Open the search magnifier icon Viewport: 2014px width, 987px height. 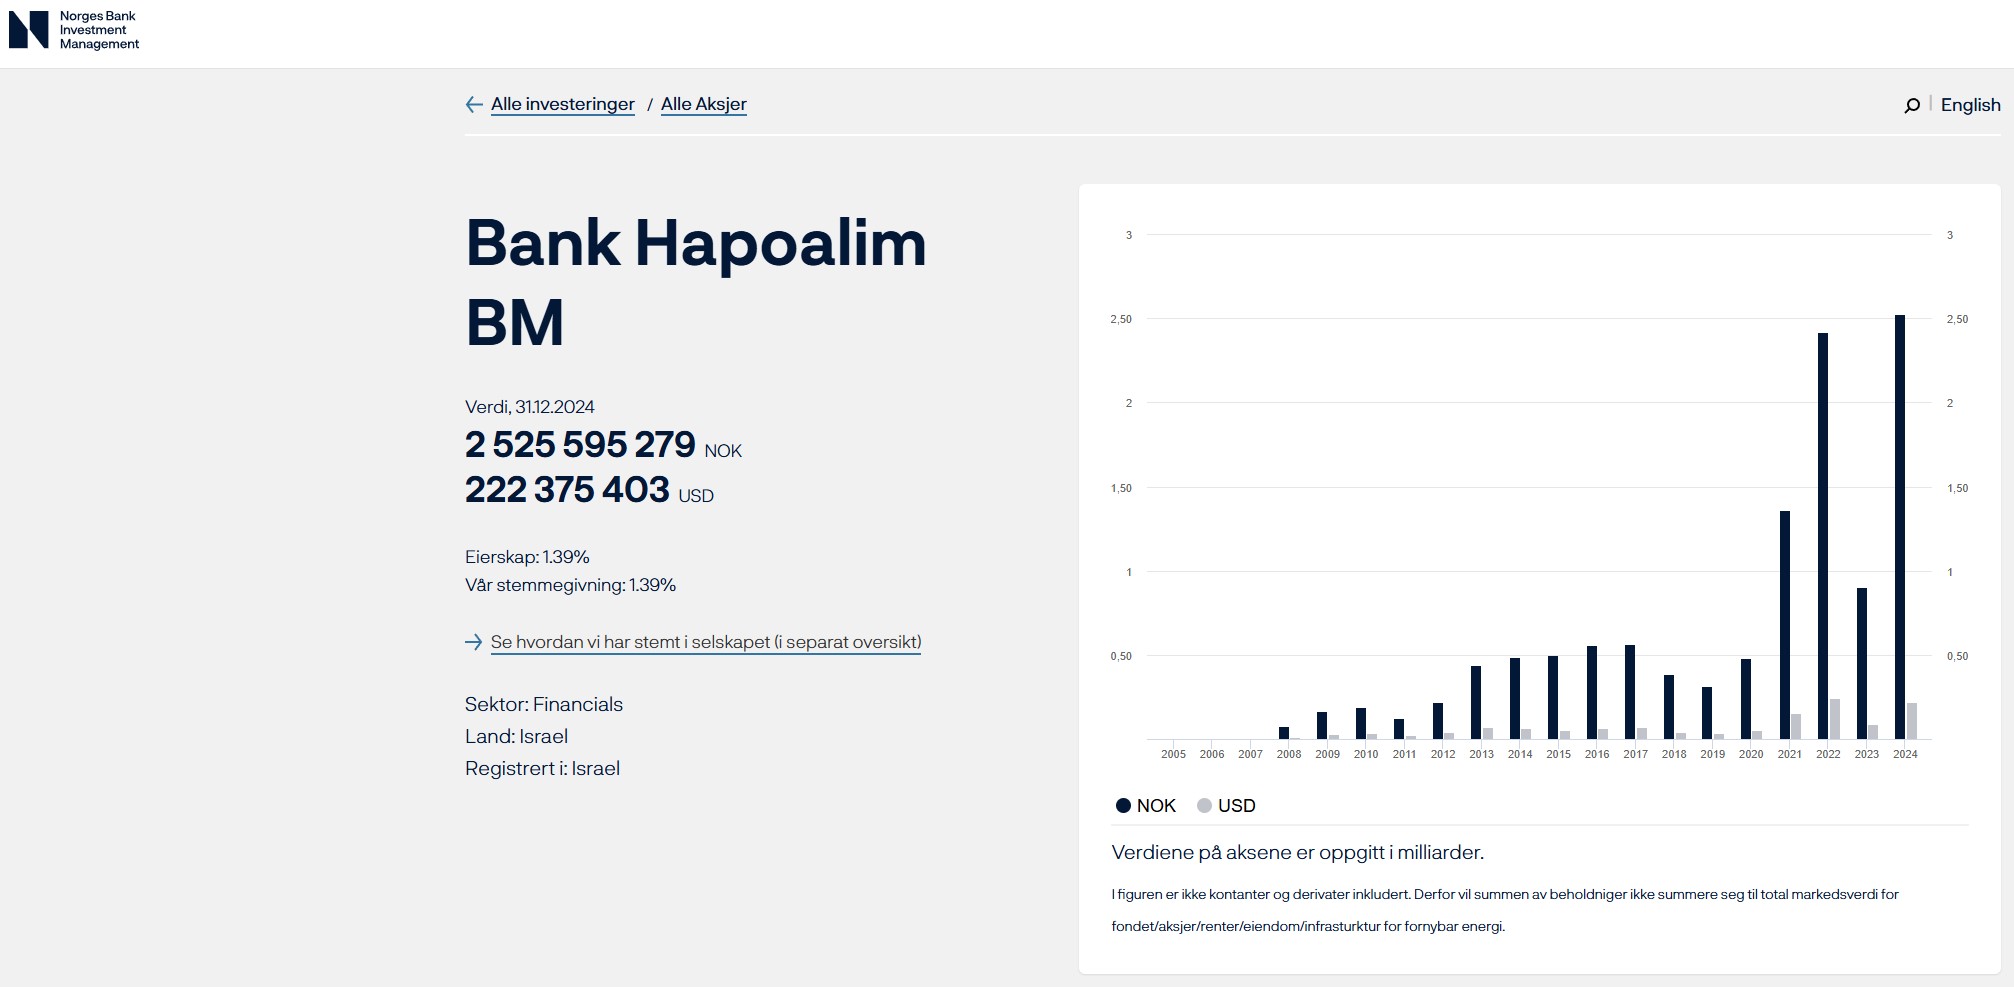tap(1911, 106)
